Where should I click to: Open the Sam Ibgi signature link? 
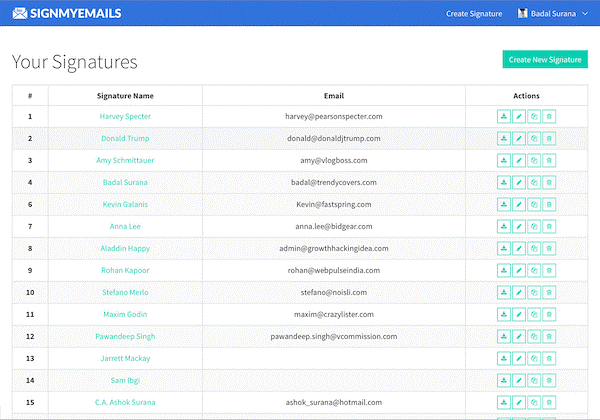[125, 380]
